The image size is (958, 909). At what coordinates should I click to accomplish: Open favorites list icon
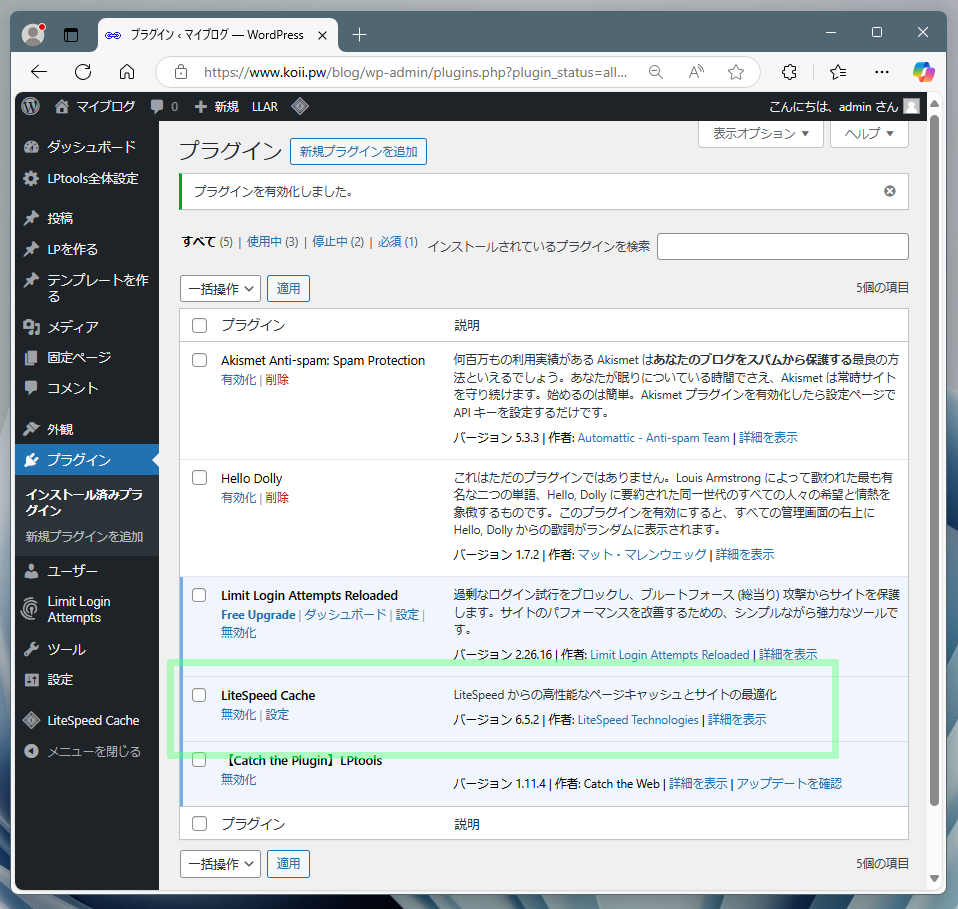pyautogui.click(x=838, y=72)
